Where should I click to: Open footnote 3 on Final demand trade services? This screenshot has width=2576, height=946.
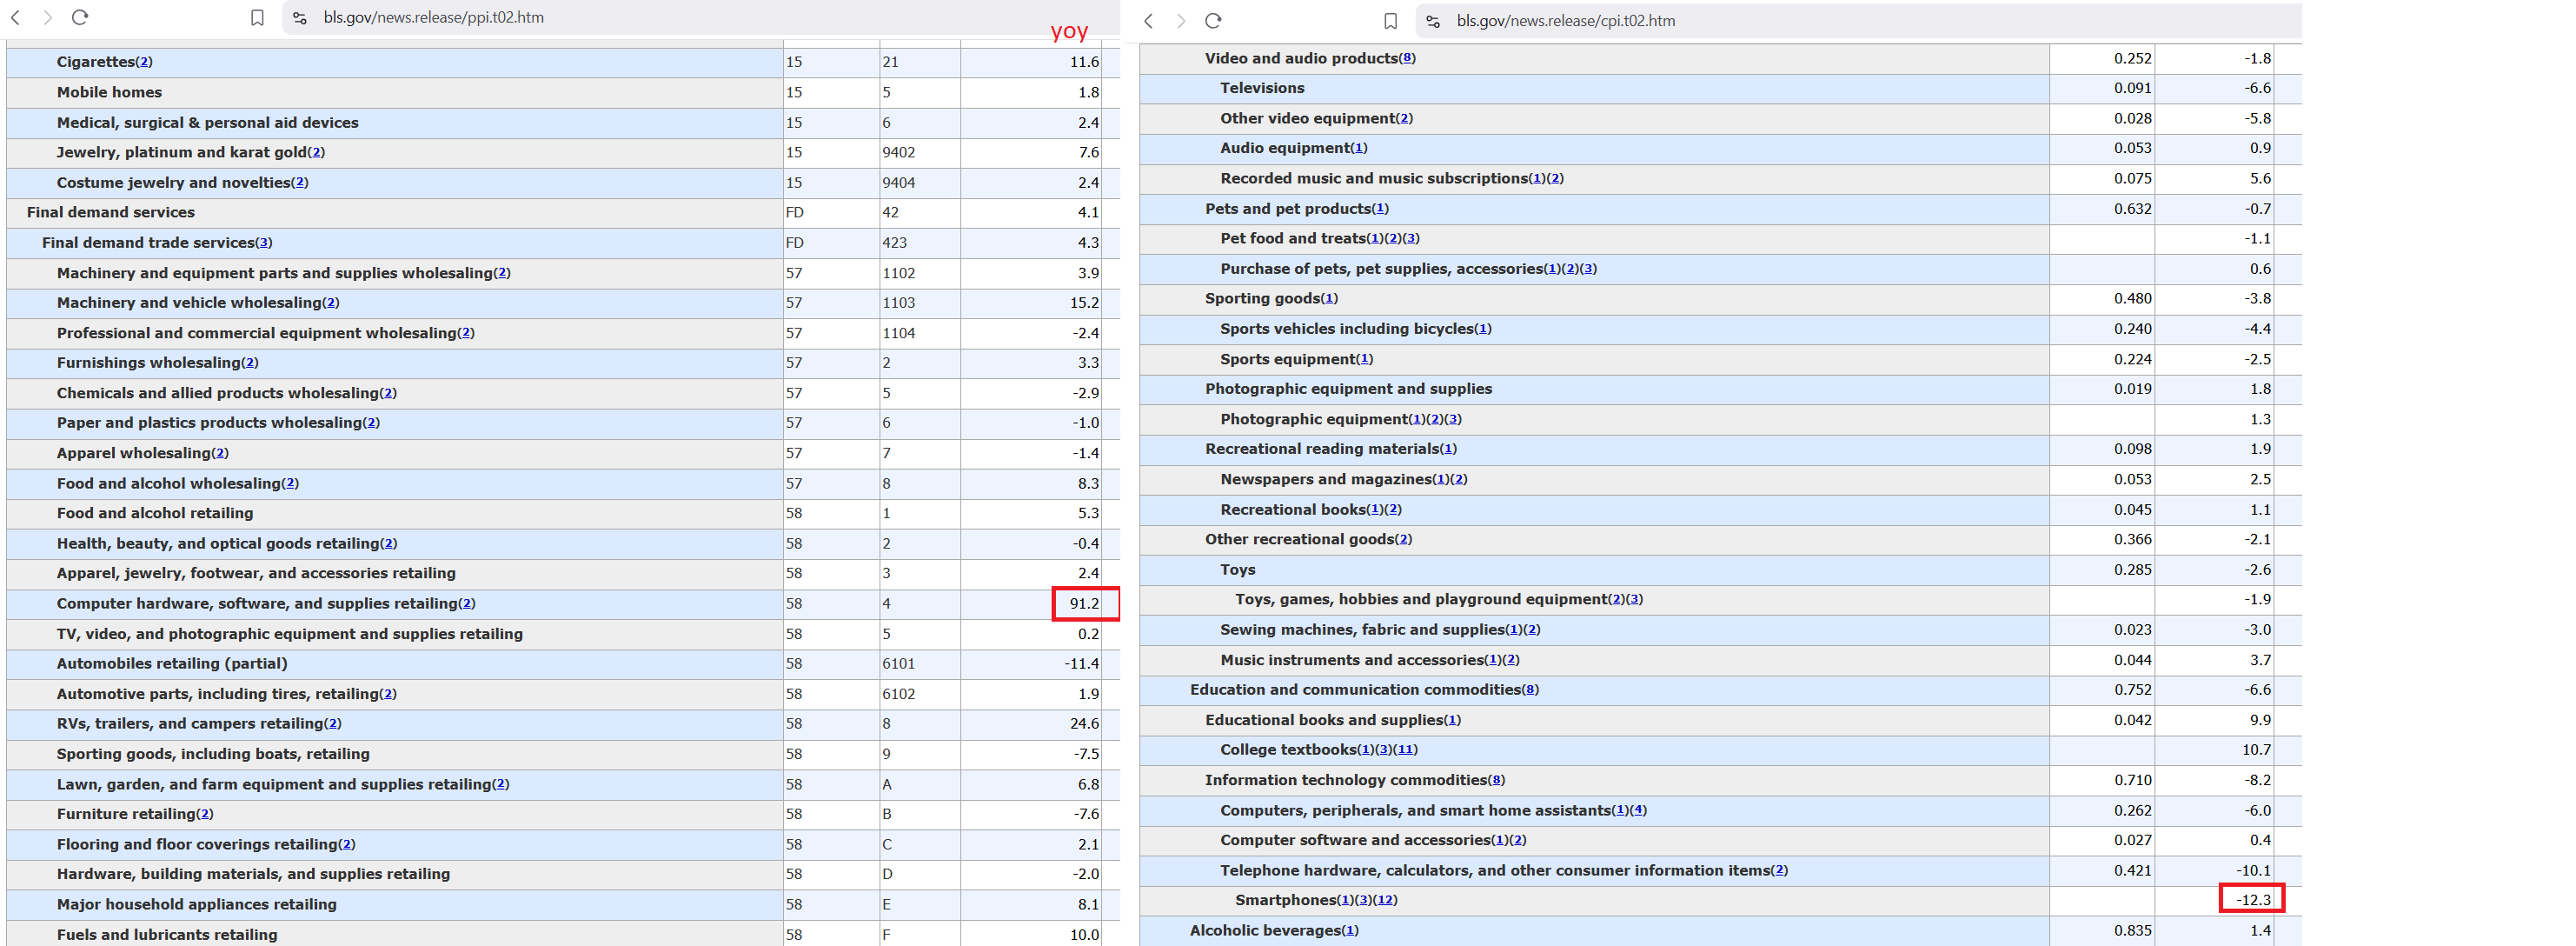point(264,243)
